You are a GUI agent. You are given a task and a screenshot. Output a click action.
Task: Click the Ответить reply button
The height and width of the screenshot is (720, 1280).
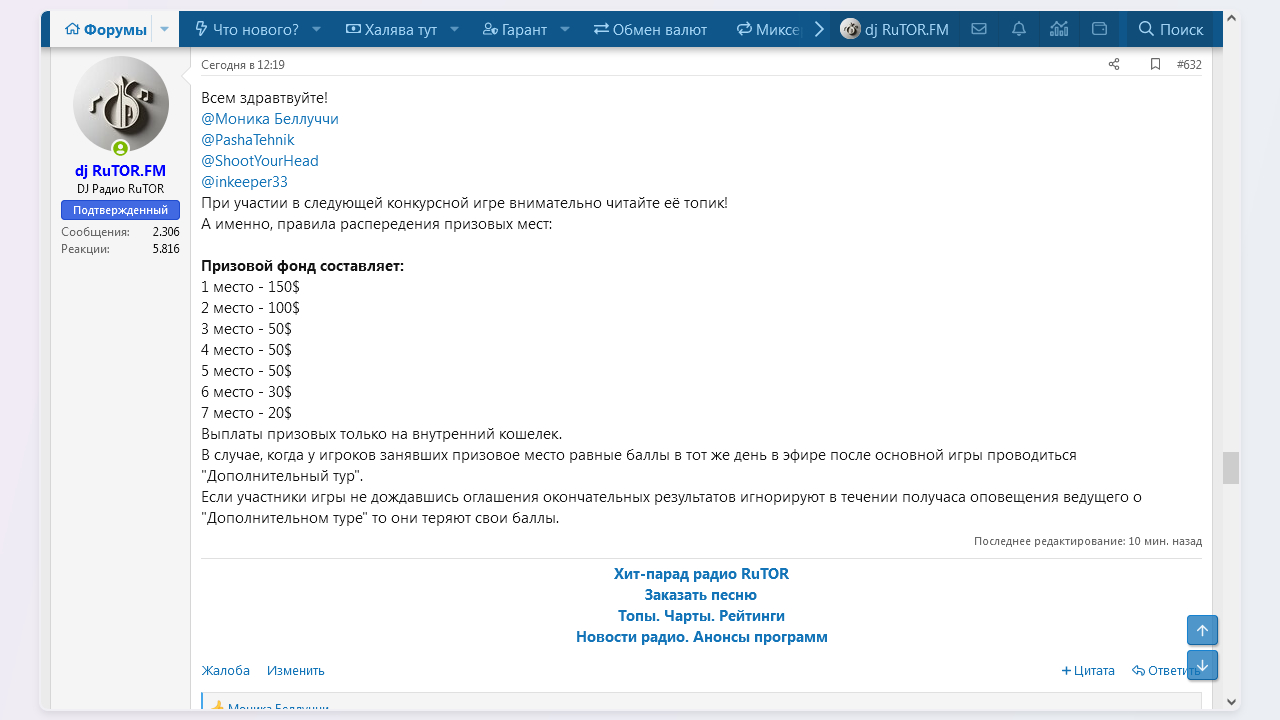pos(1166,671)
